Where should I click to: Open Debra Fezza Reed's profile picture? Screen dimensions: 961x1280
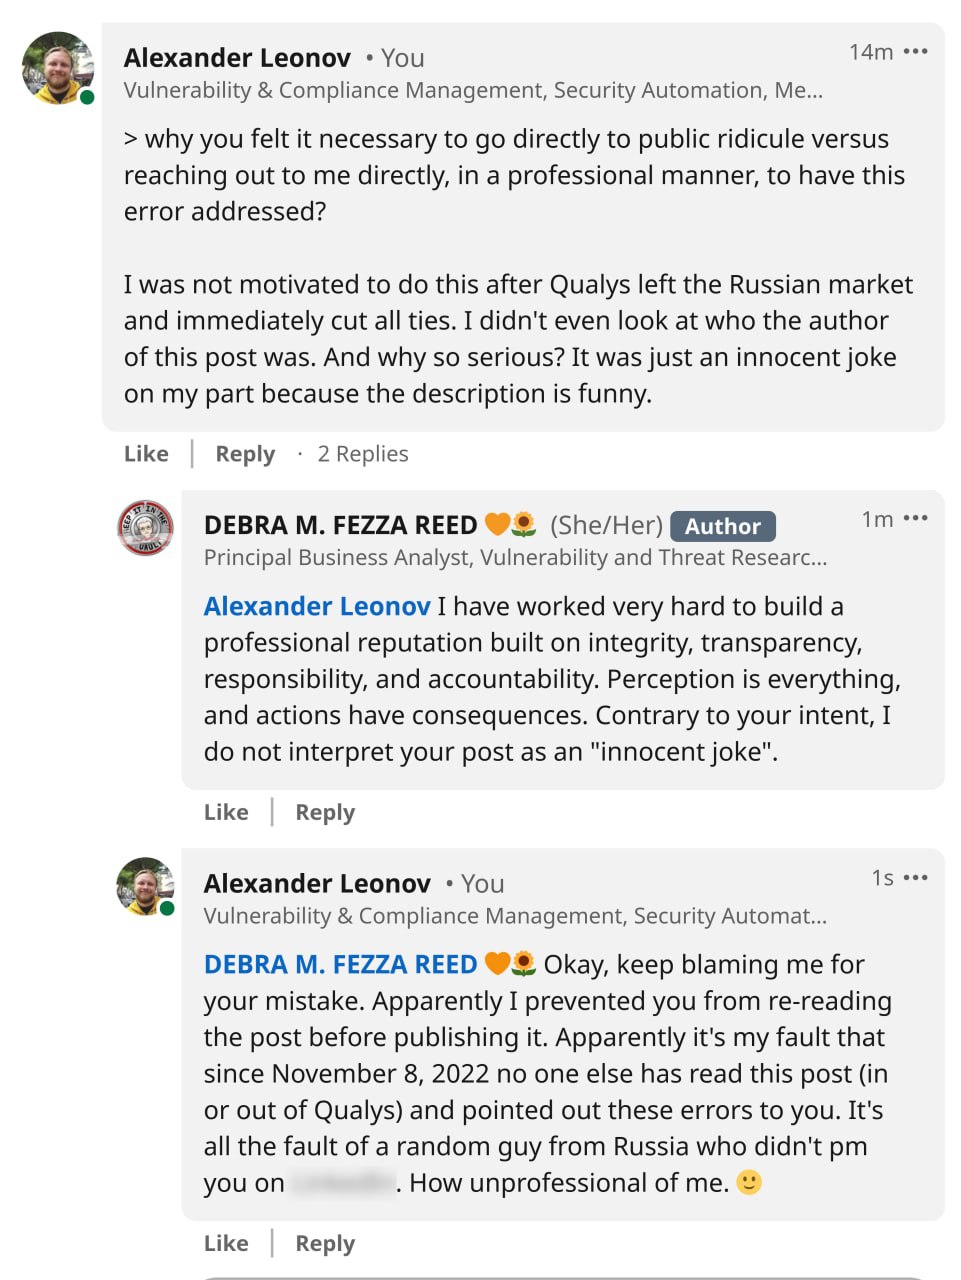click(146, 528)
